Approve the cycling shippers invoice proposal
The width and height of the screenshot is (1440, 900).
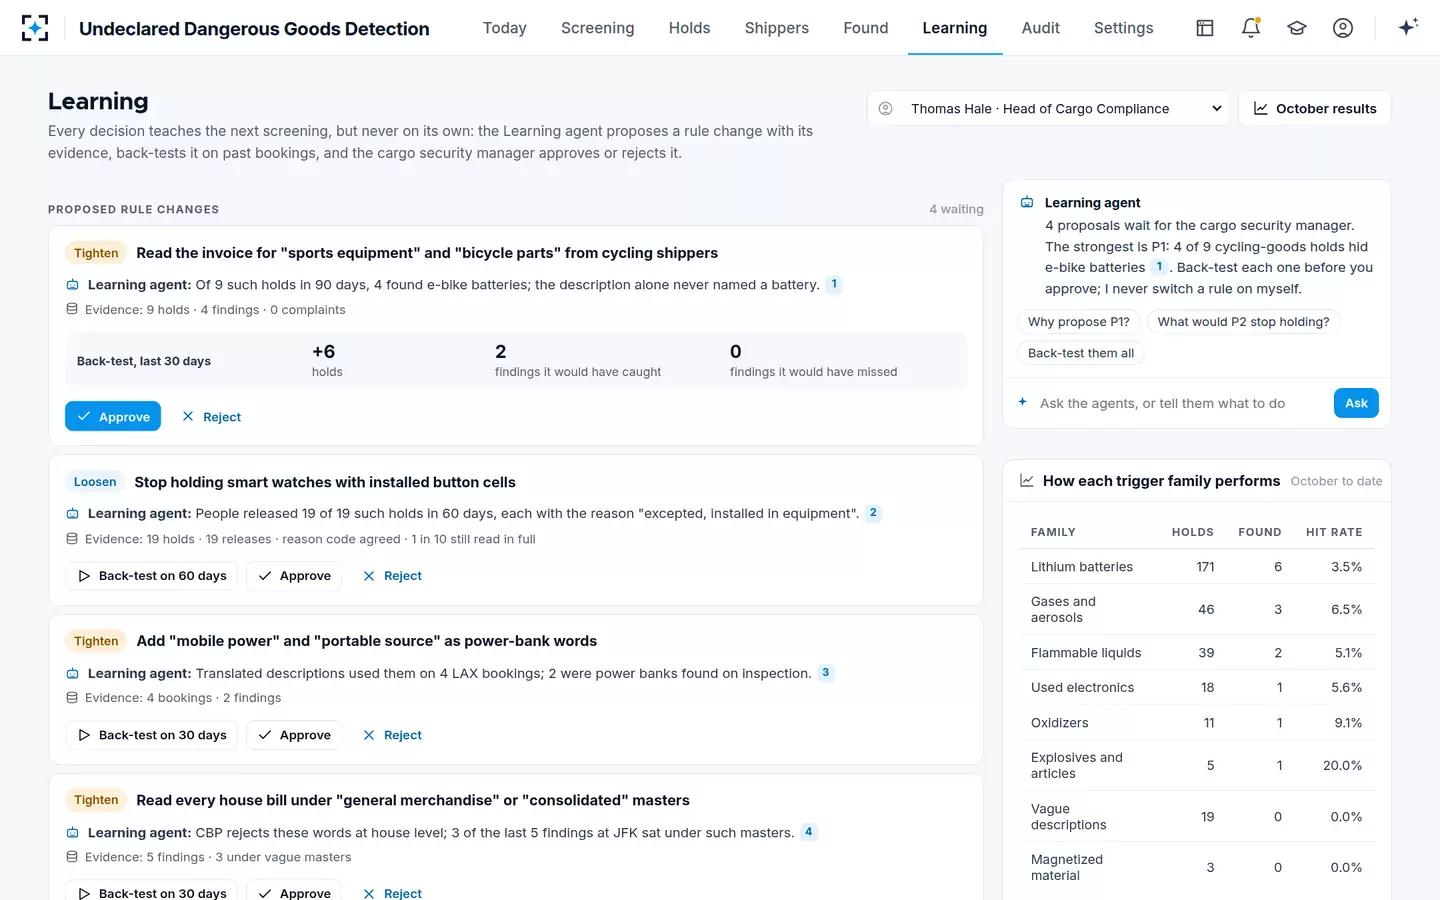(x=113, y=416)
